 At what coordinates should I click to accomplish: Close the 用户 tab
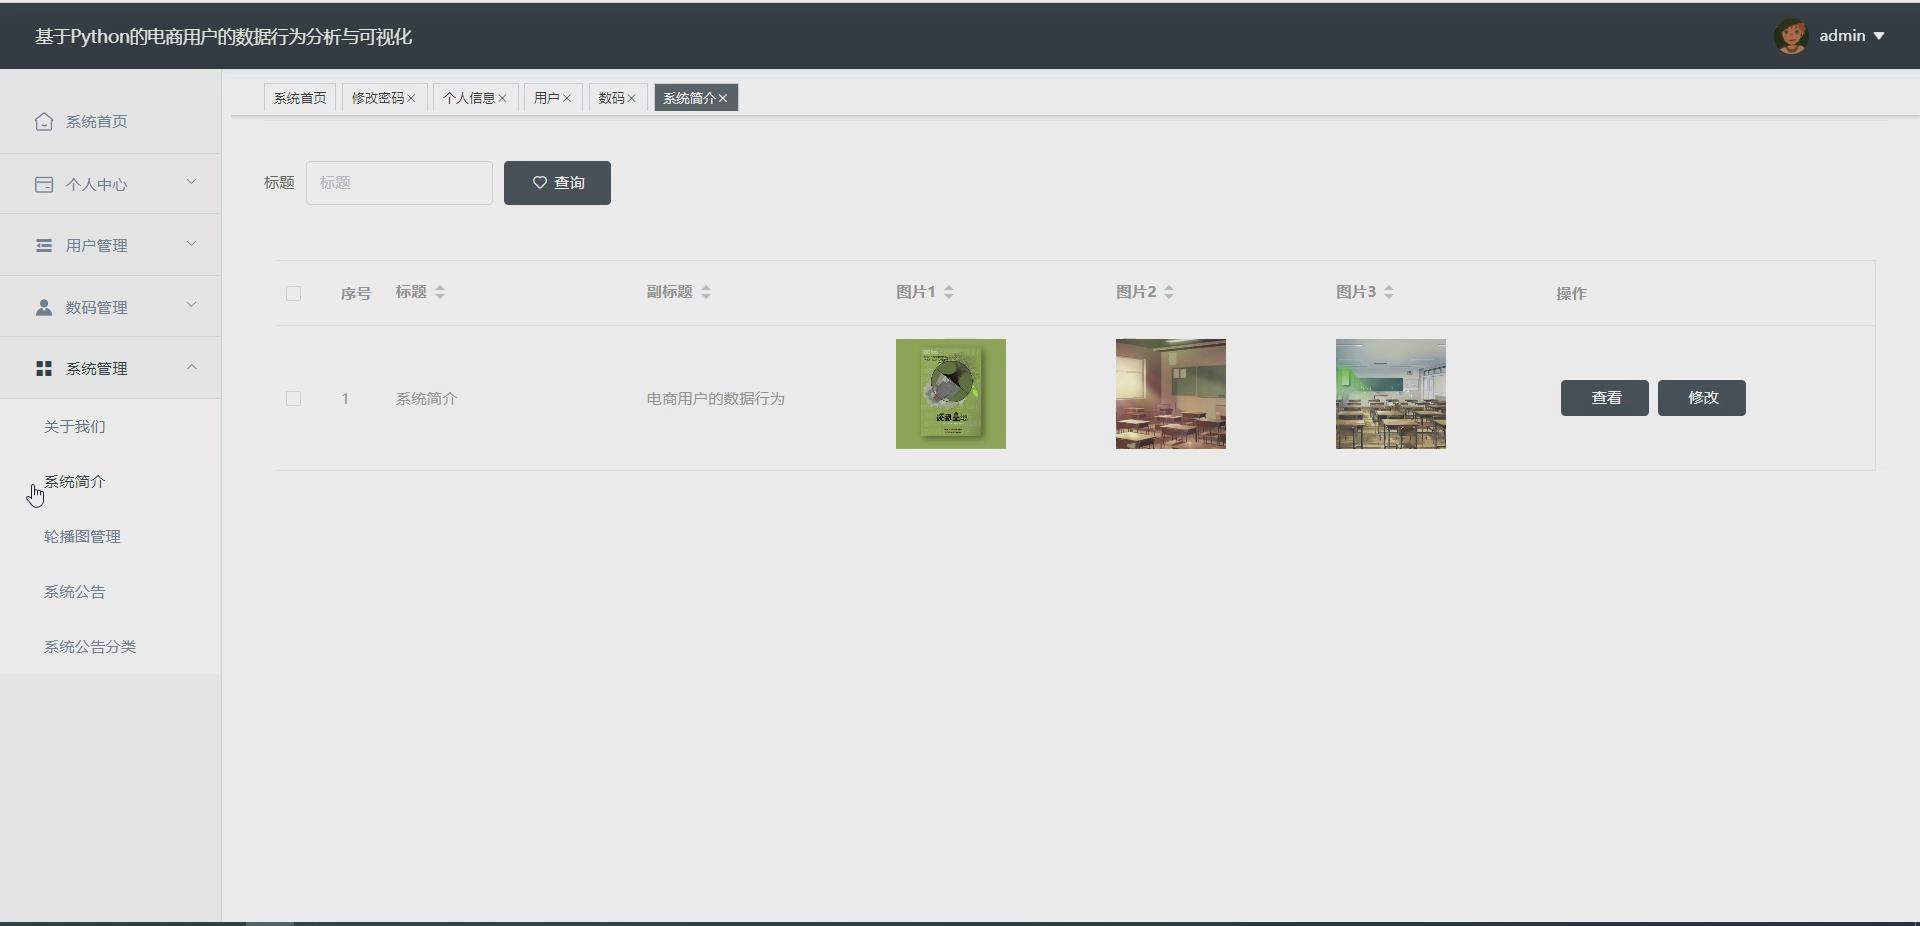point(566,98)
